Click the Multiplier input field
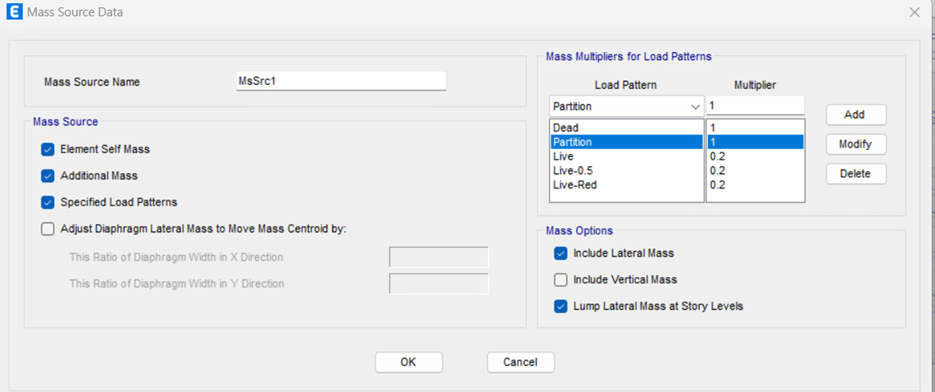 click(756, 106)
